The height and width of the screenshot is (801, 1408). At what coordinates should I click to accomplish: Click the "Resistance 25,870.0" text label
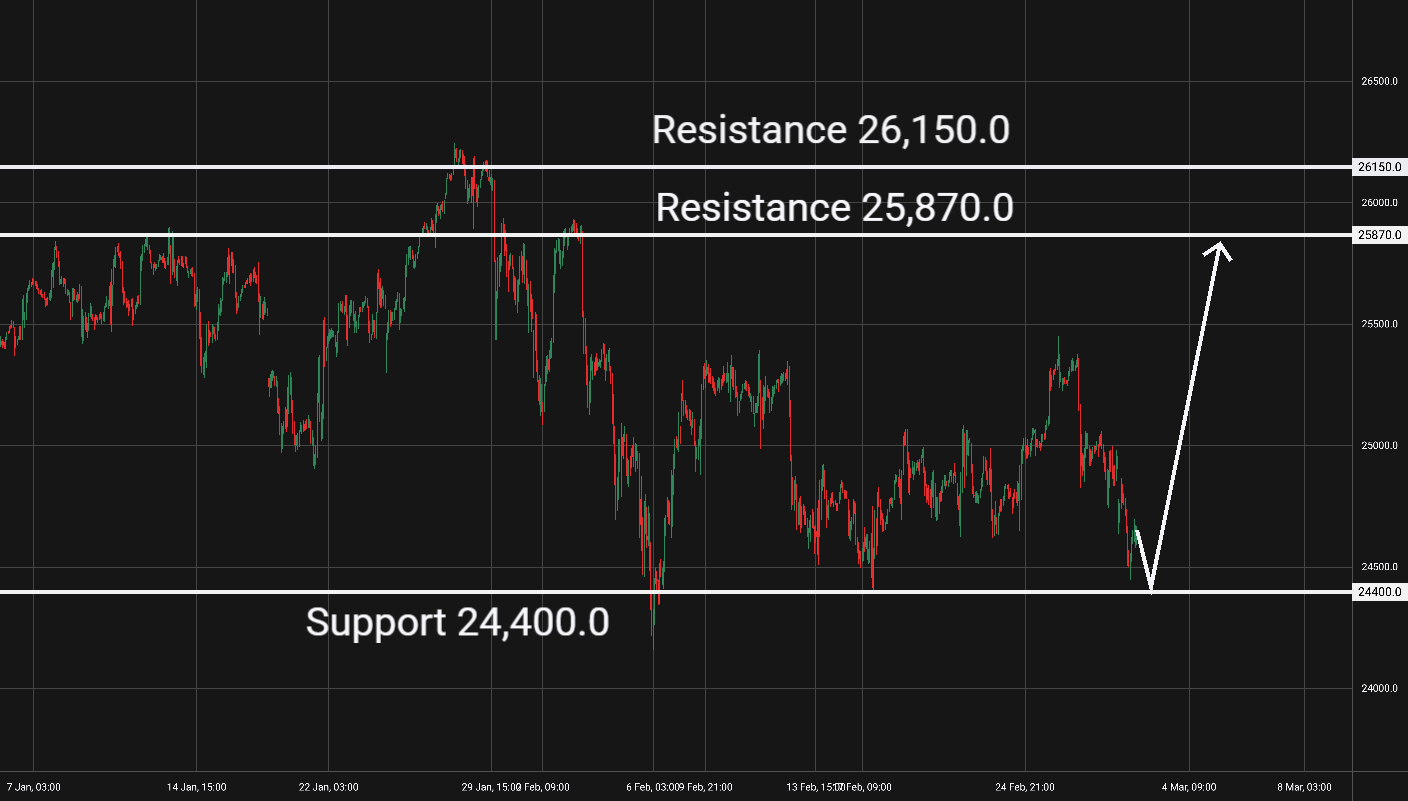point(834,208)
